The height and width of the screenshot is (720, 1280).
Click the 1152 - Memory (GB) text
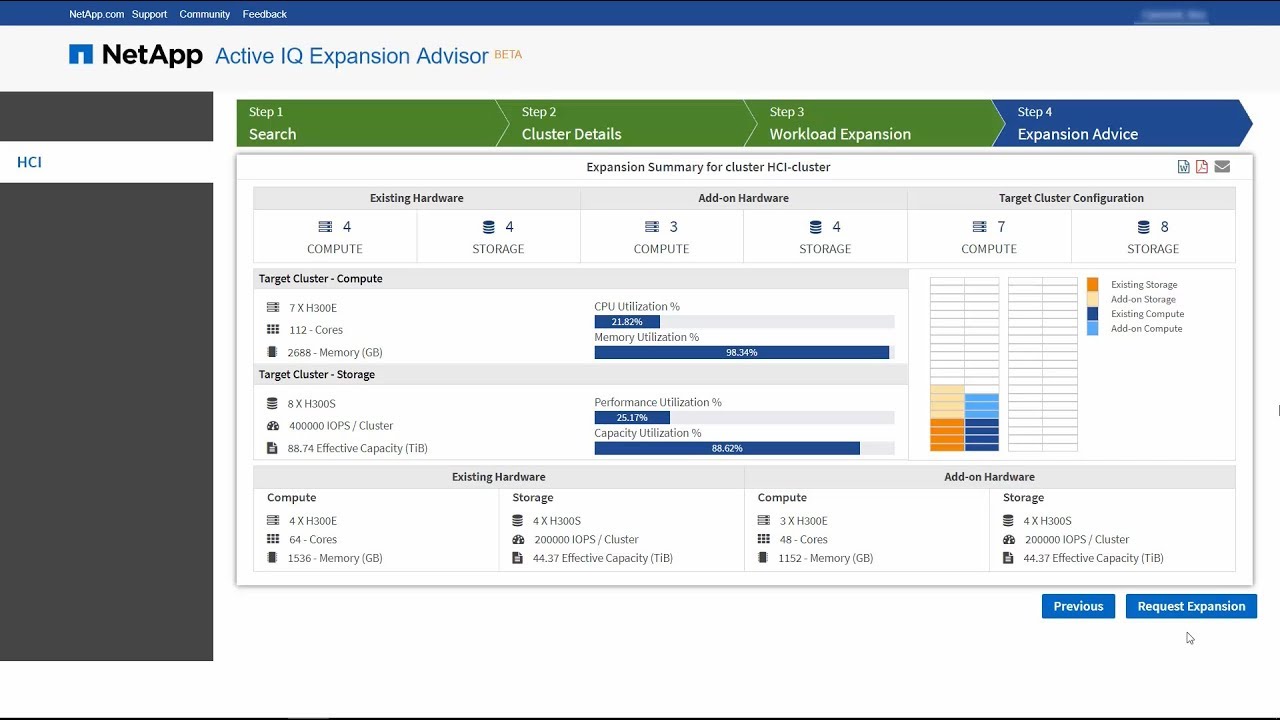(x=826, y=559)
